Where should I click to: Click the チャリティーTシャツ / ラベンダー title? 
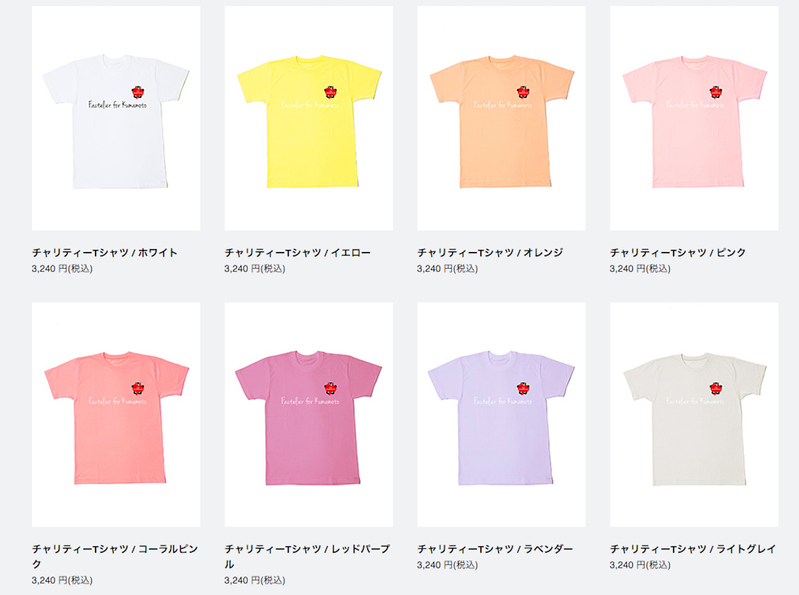[495, 549]
